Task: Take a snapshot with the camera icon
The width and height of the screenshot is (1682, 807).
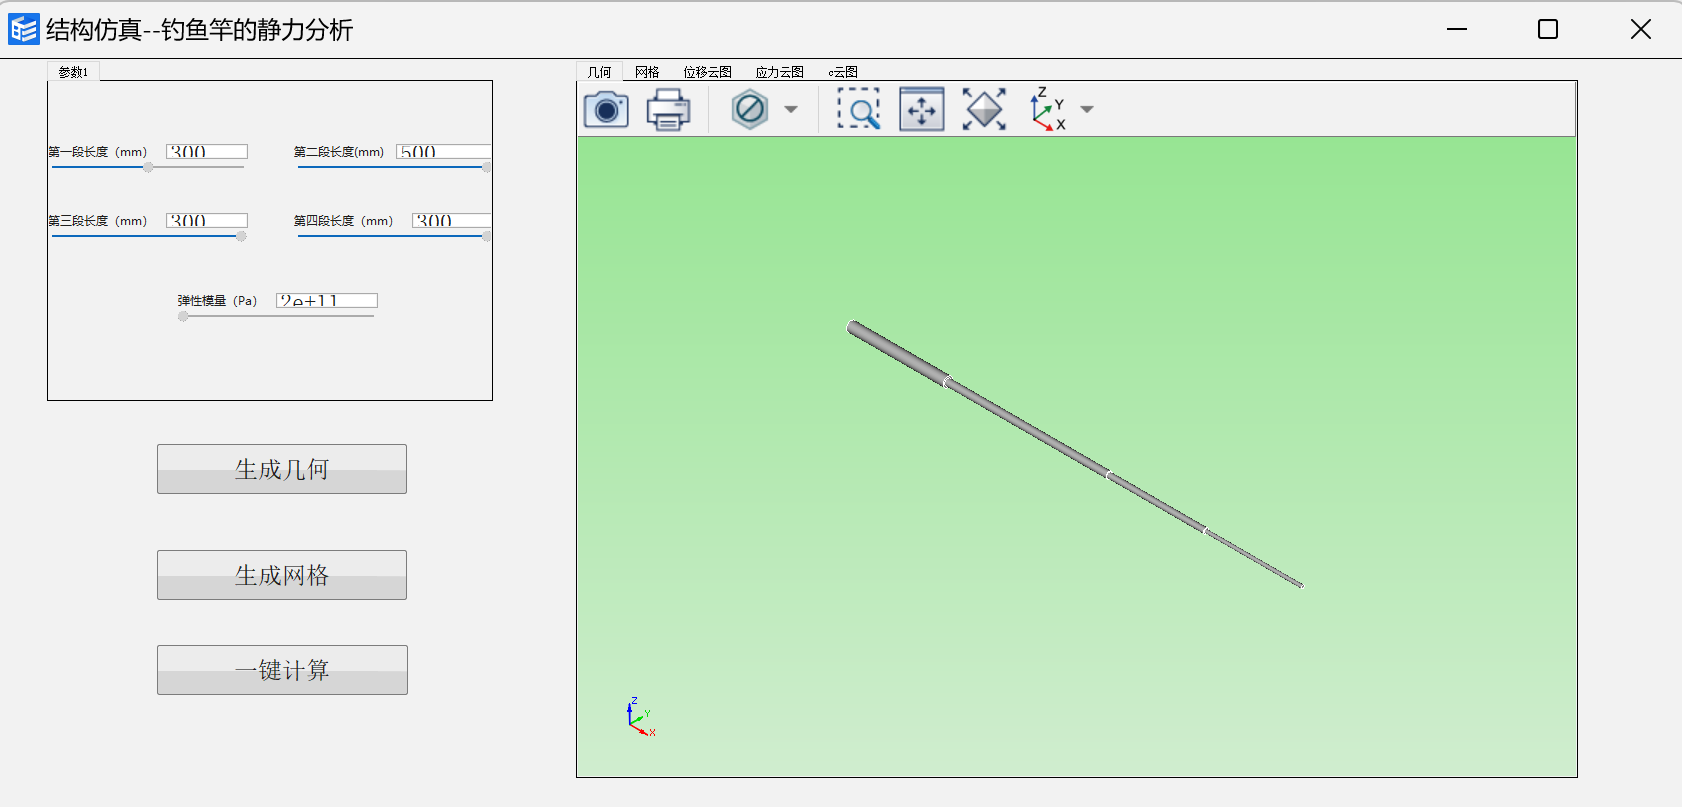Action: 606,109
